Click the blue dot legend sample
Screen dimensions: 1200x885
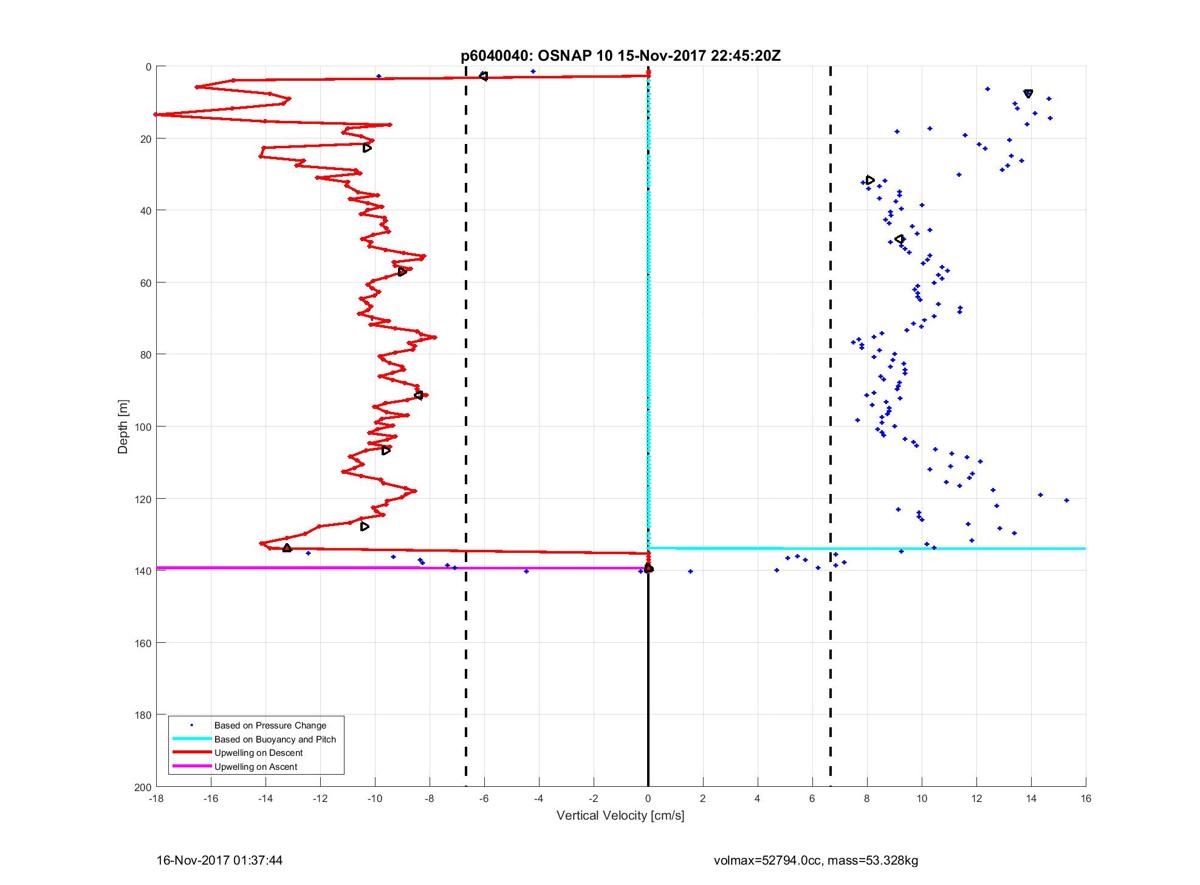click(190, 725)
